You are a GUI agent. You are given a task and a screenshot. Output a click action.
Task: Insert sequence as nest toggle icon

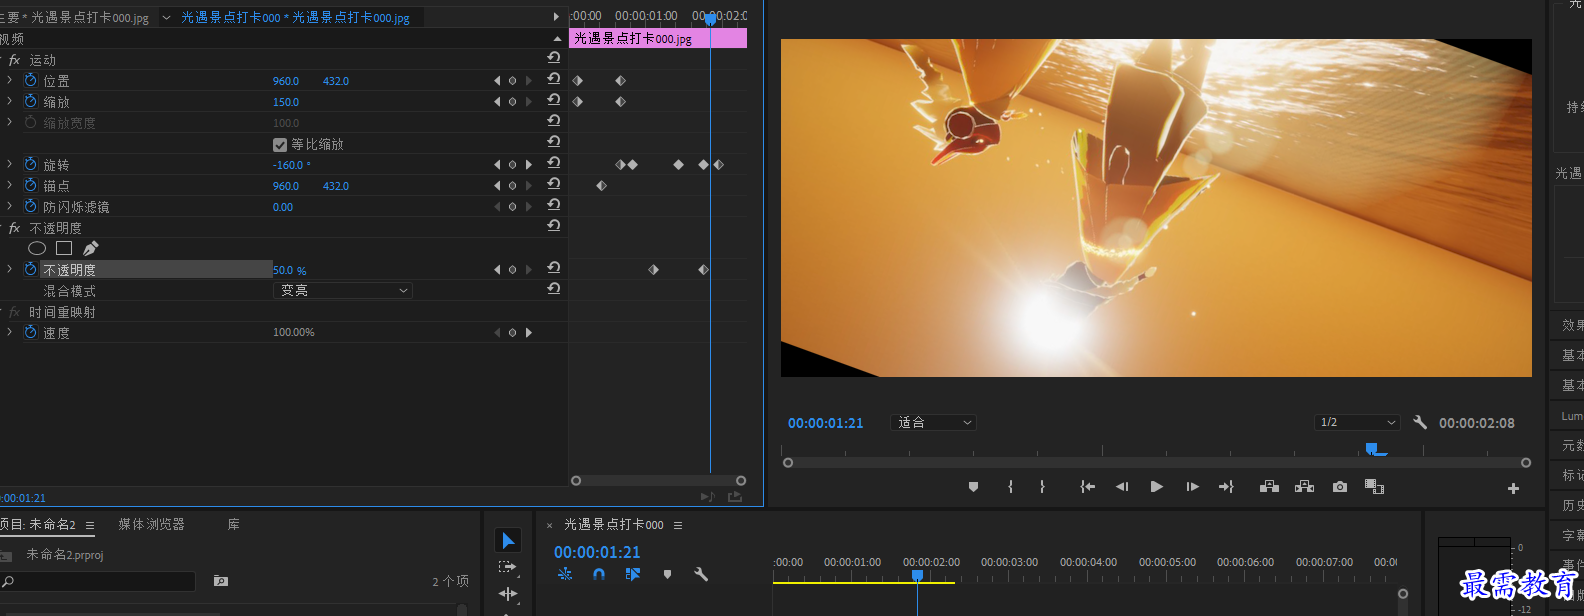[x=565, y=574]
